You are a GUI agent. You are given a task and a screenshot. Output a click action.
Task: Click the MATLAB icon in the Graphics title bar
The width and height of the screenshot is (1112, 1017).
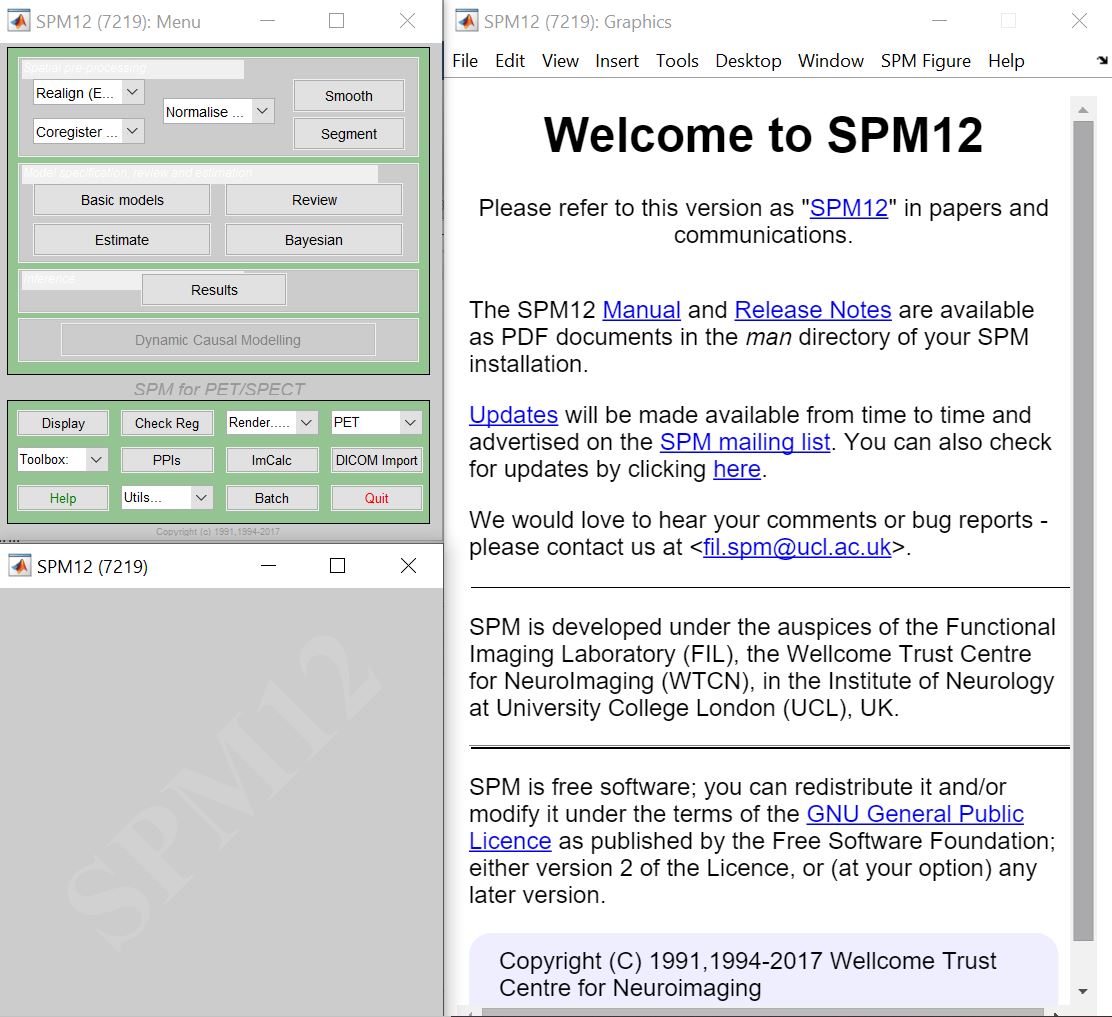click(466, 21)
